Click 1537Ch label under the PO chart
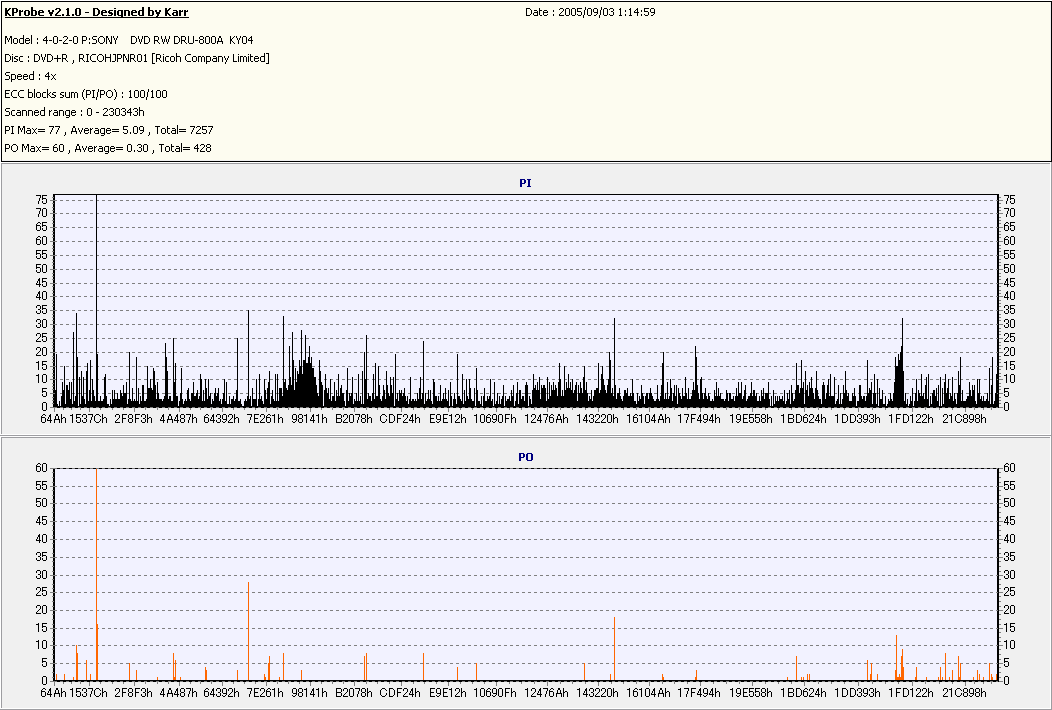Screen dimensions: 1052x710 89,693
